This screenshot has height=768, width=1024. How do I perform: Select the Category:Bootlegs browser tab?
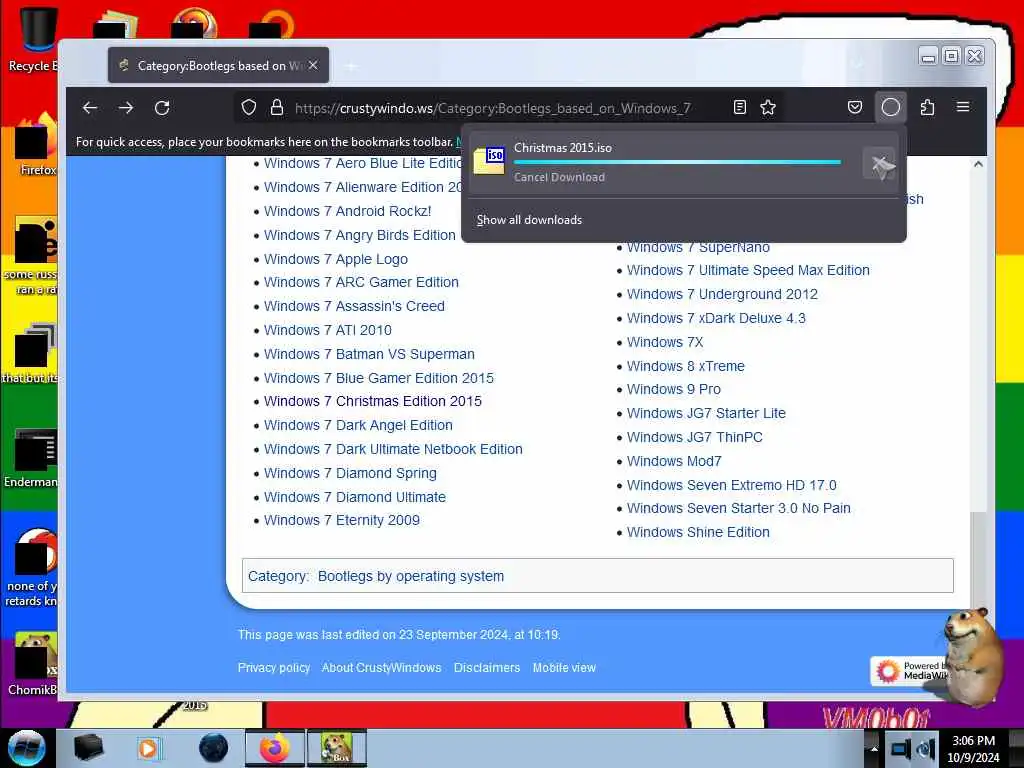tap(219, 65)
